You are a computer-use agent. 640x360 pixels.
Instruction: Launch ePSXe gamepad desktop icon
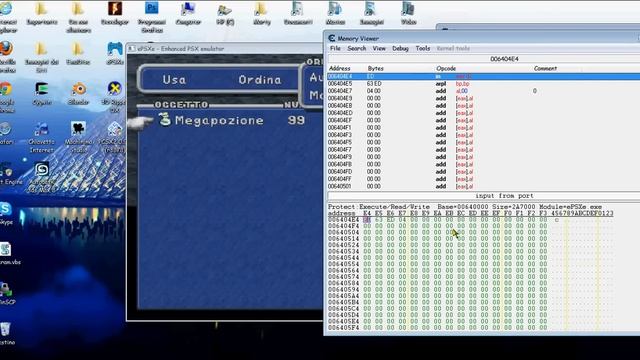[x=115, y=49]
